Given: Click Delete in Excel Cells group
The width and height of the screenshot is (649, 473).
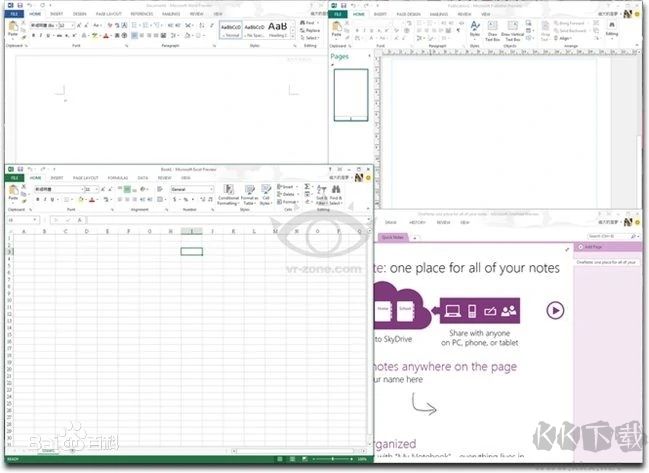Looking at the screenshot, I should coord(286,194).
